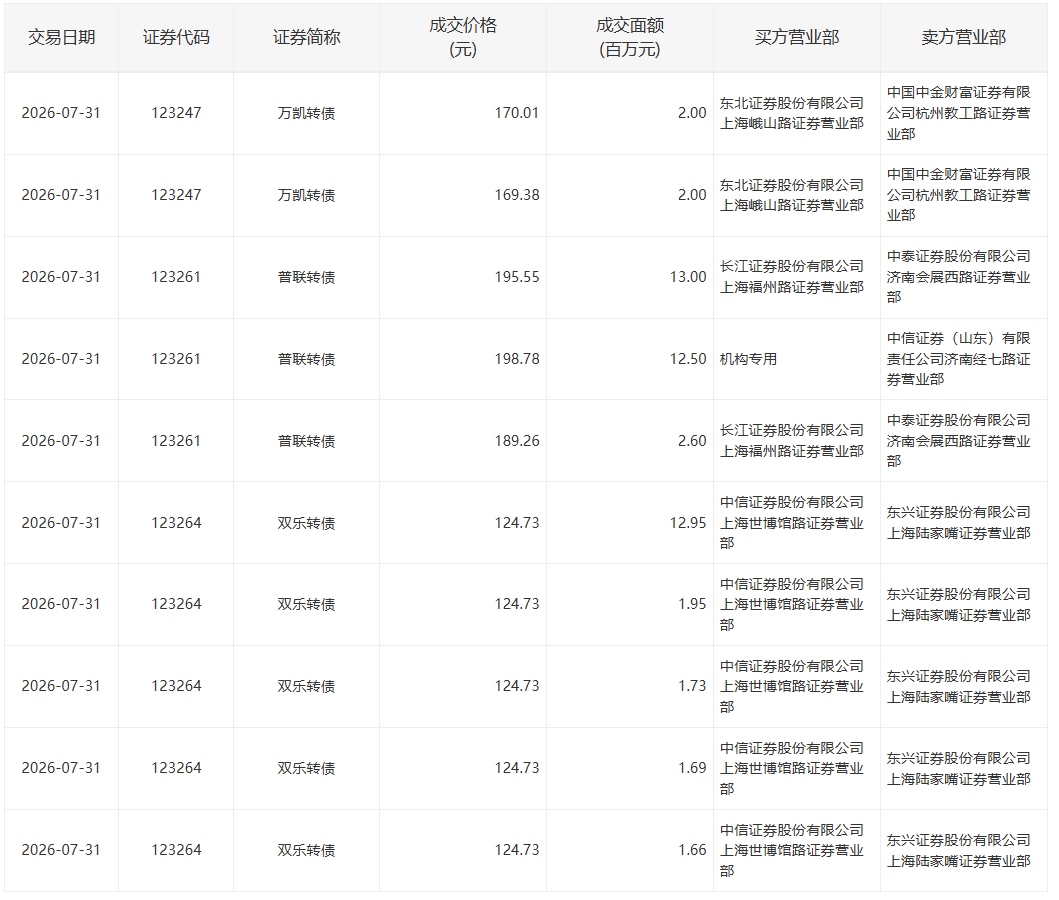This screenshot has width=1059, height=900.
Task: Click the 成交面额(百万元) column header
Action: 629,38
